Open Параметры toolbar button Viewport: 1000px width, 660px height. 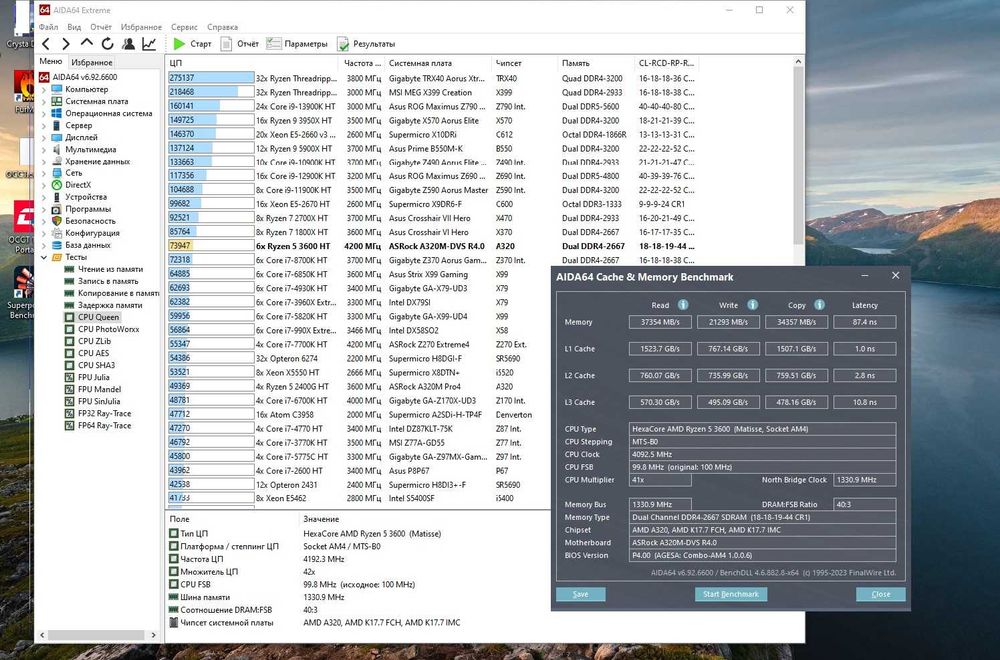297,44
